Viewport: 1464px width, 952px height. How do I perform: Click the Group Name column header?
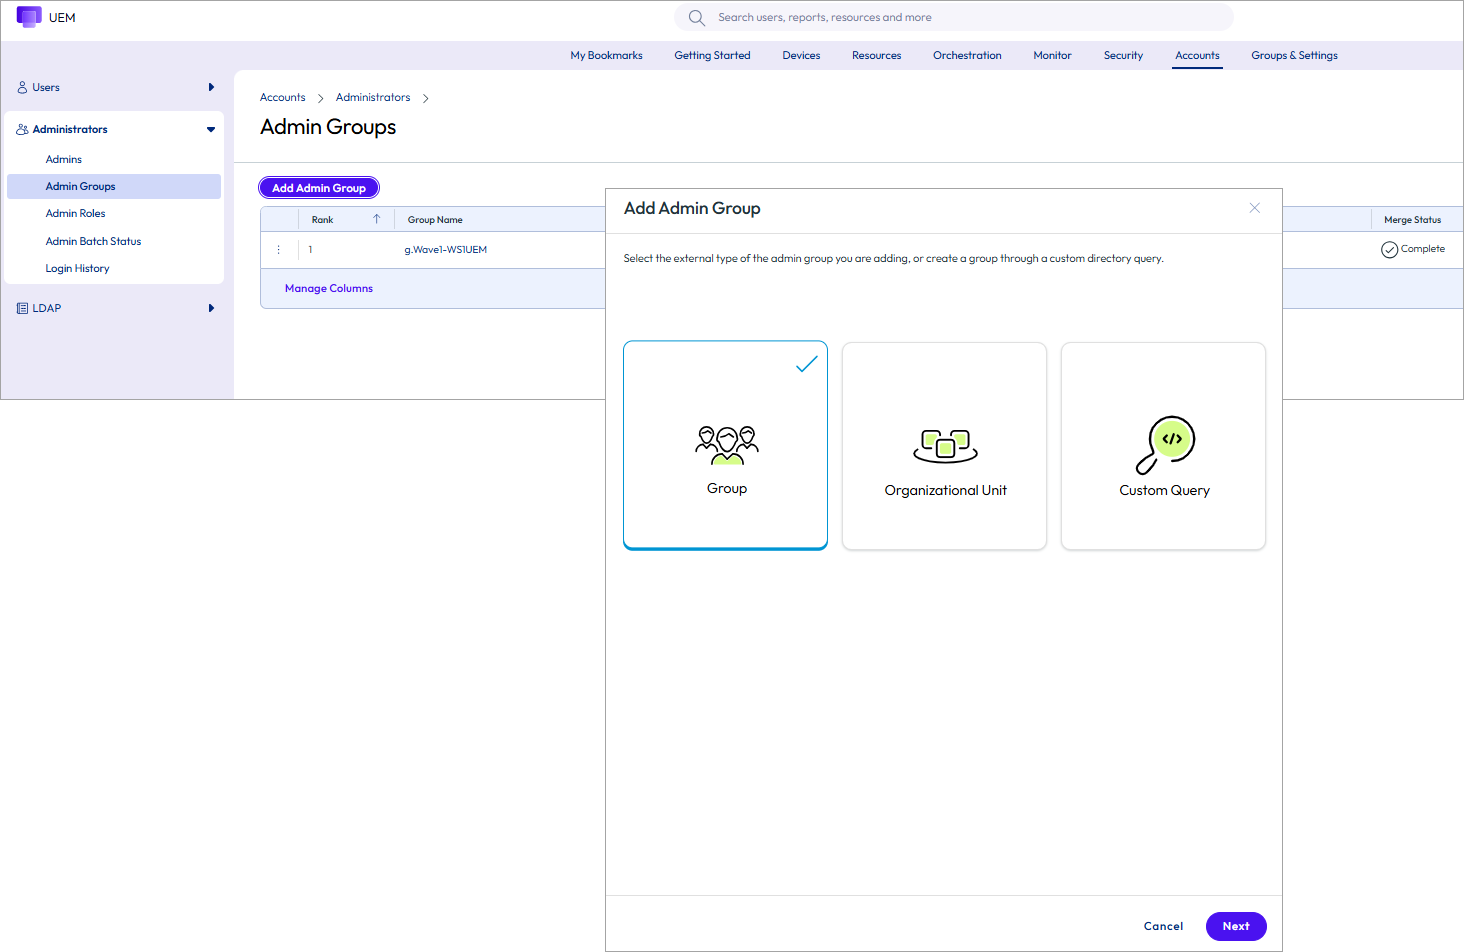point(435,220)
